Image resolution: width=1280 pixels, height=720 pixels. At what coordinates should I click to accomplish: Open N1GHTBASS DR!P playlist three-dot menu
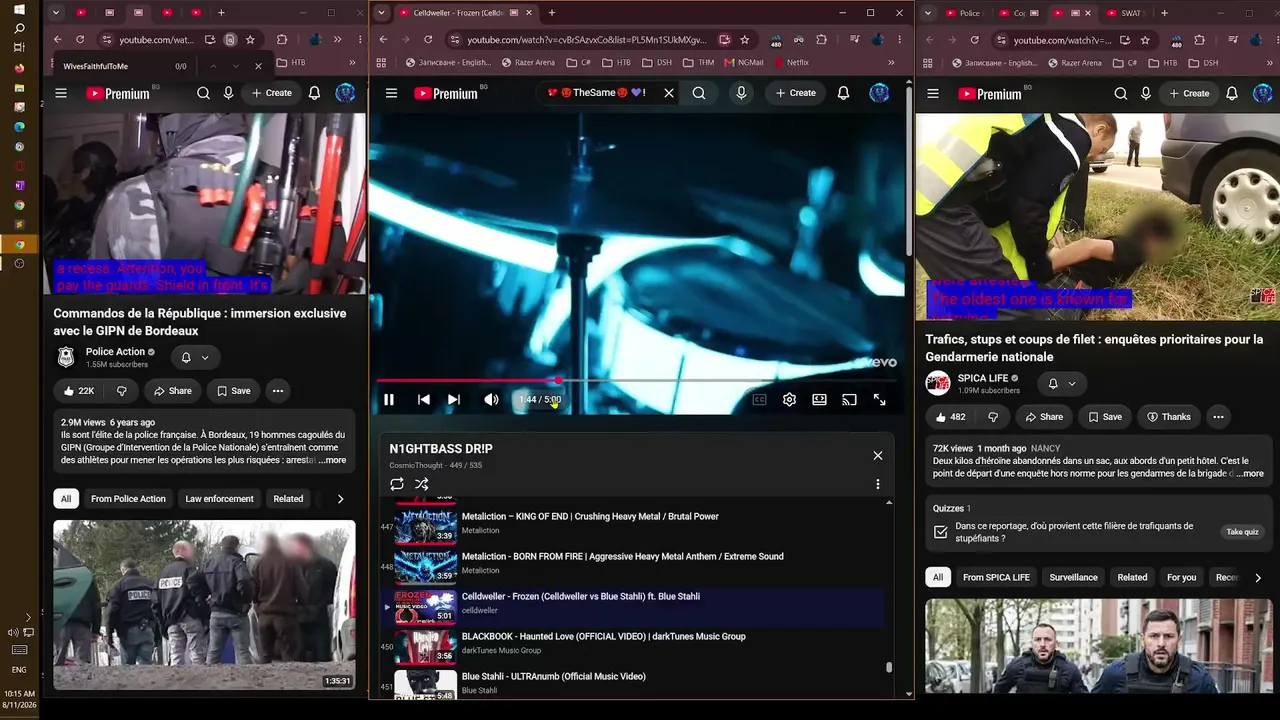coord(878,484)
